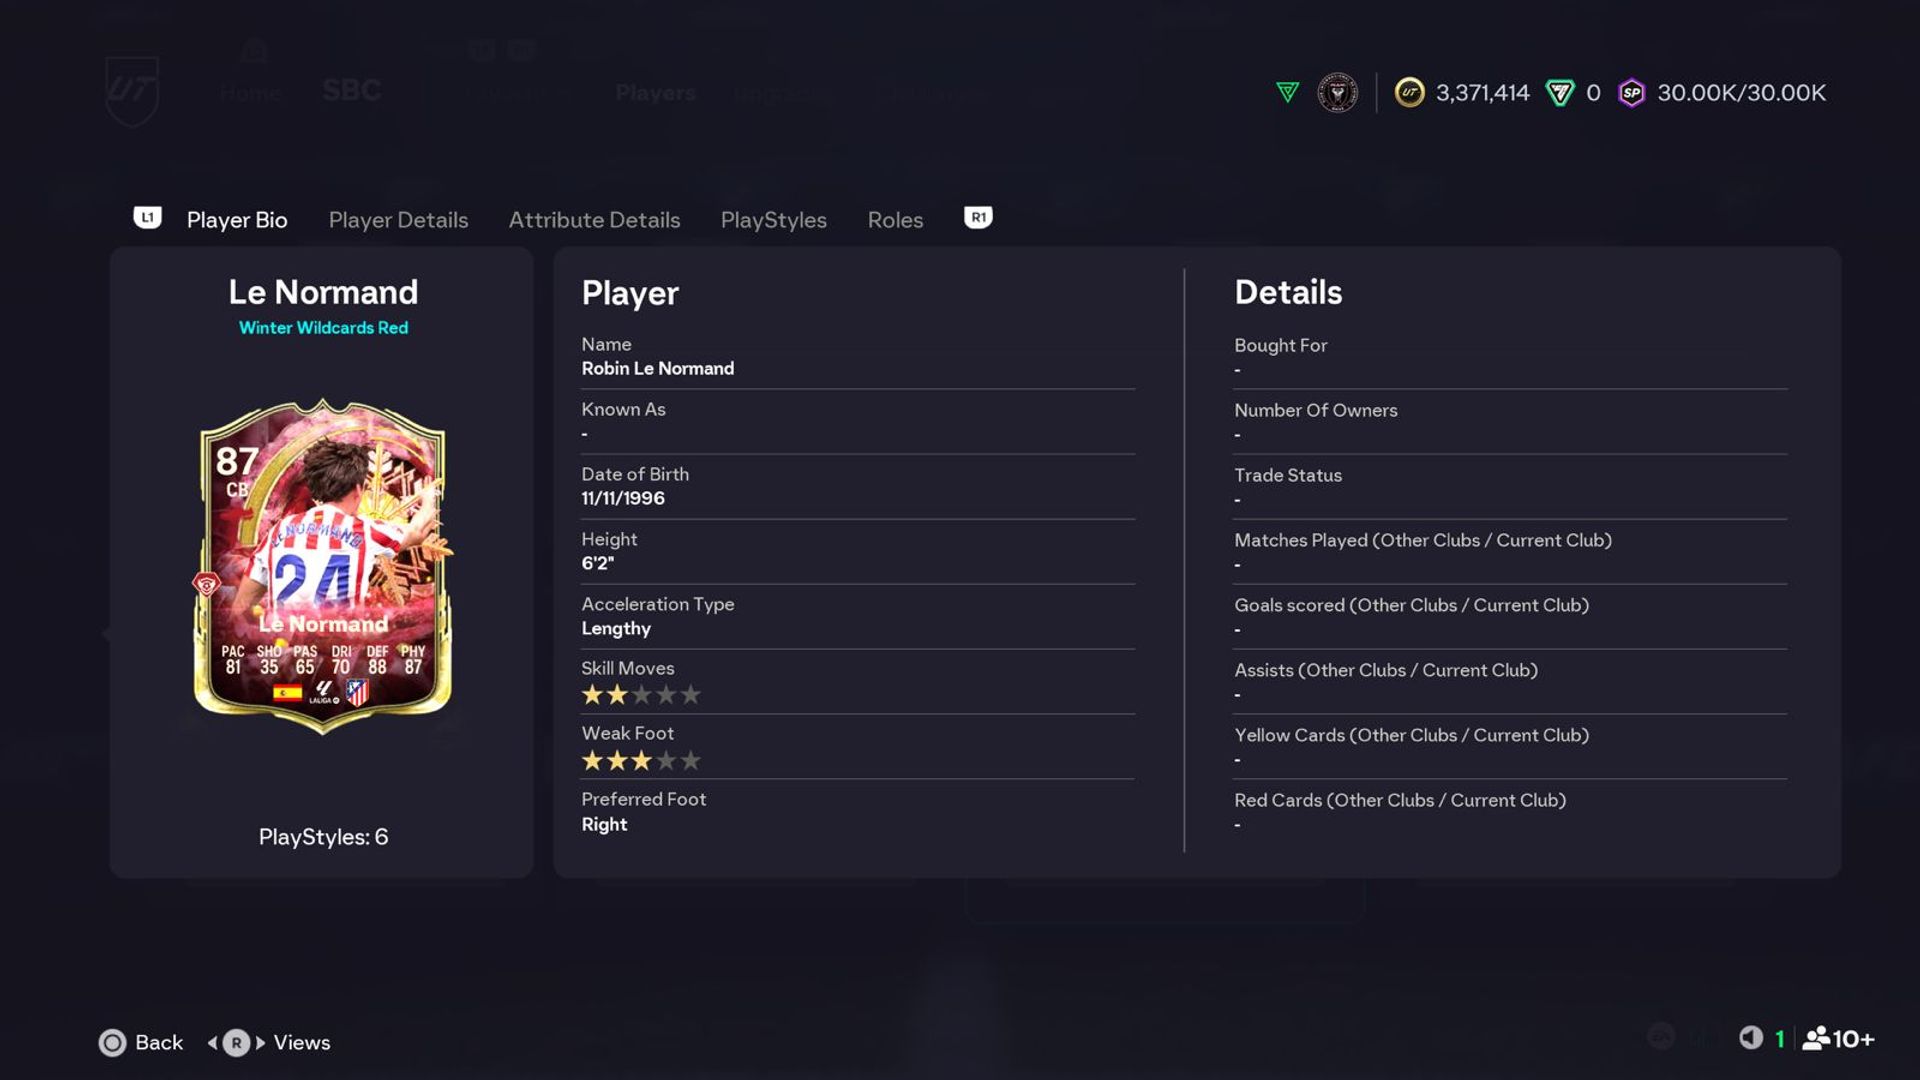Click the purple SP season points icon
1920x1080 pixels.
(x=1631, y=93)
